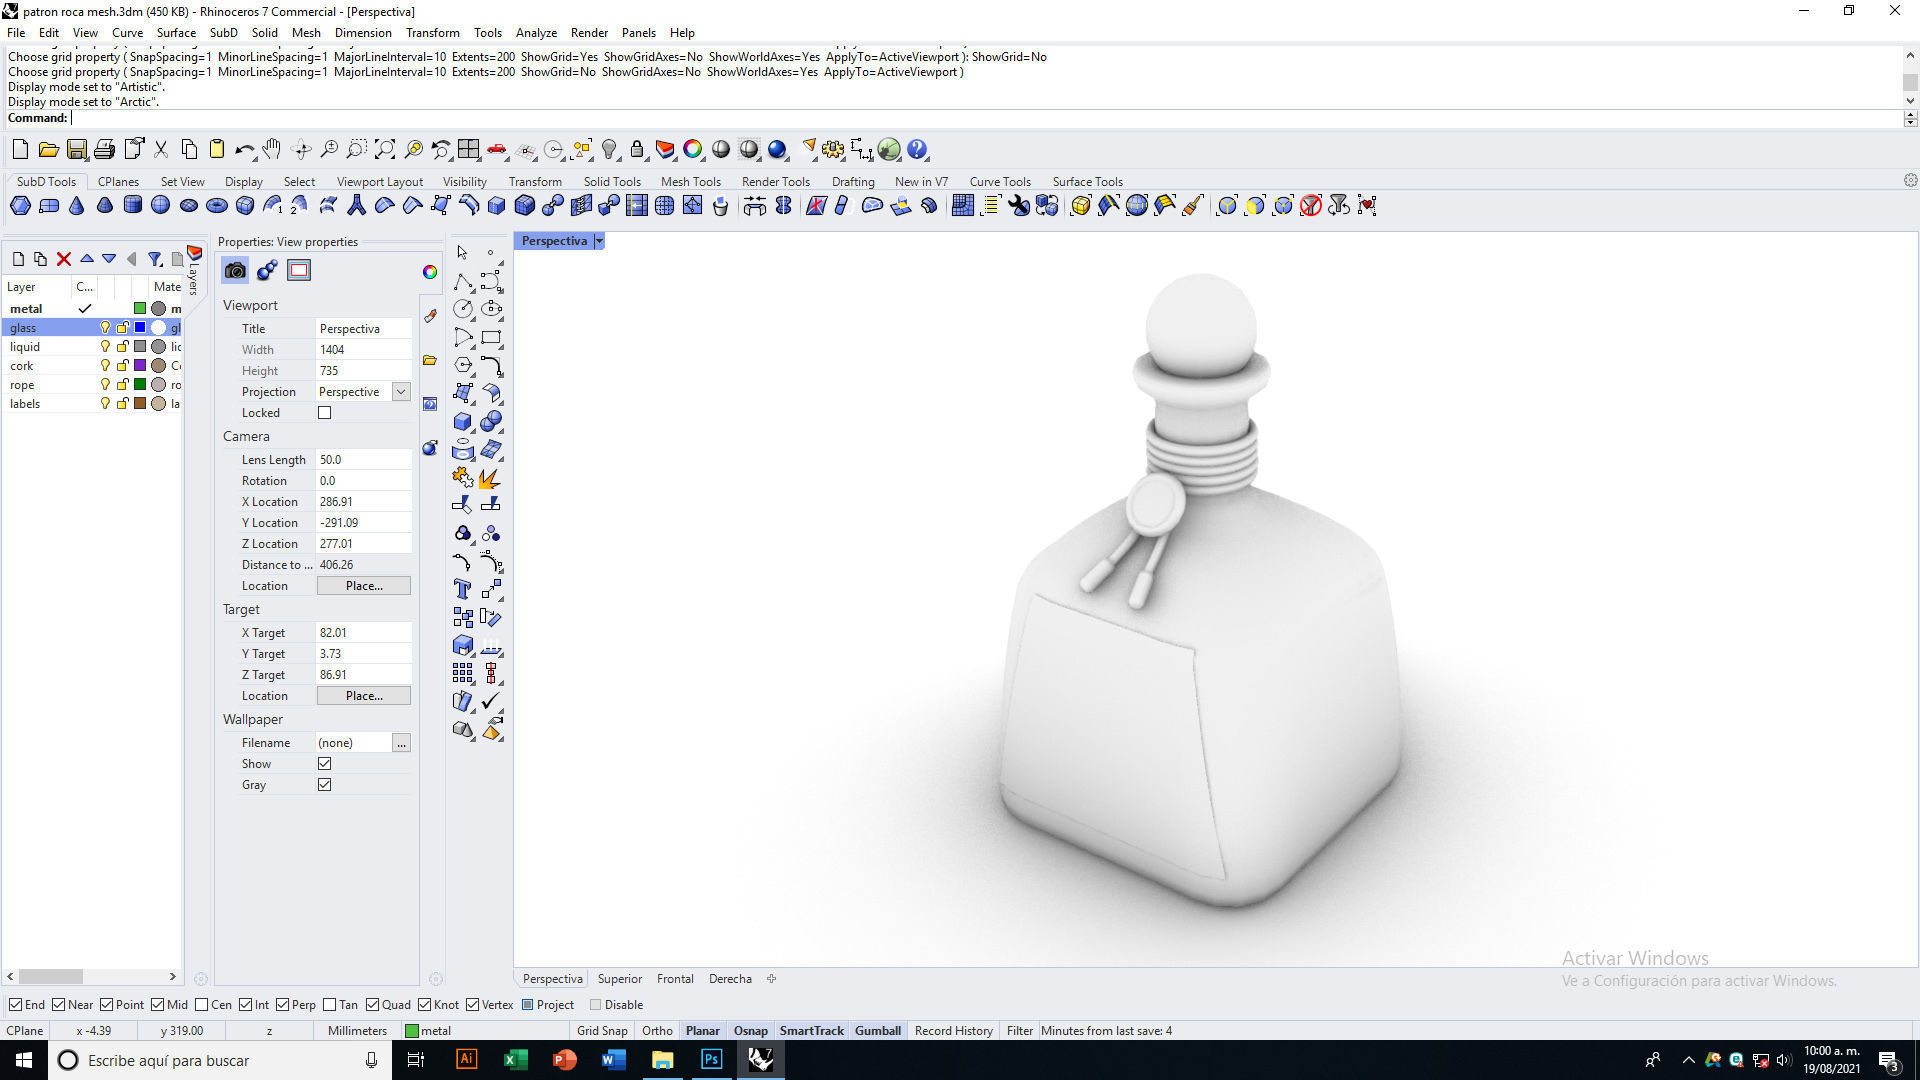Screen dimensions: 1920x1080
Task: Switch to the Frontal viewport tab
Action: pyautogui.click(x=675, y=979)
